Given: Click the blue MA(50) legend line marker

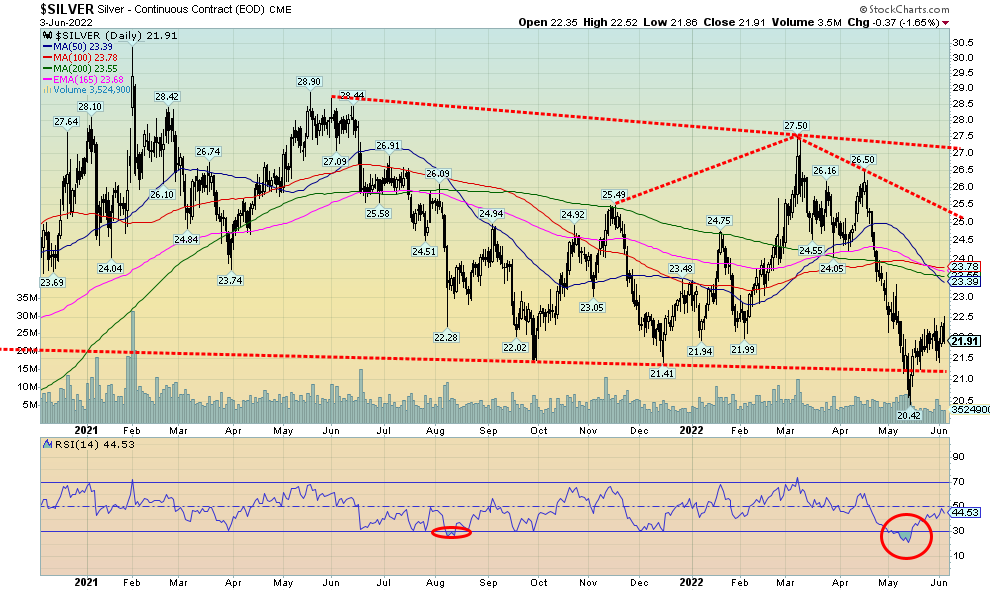Looking at the screenshot, I should click(x=46, y=46).
